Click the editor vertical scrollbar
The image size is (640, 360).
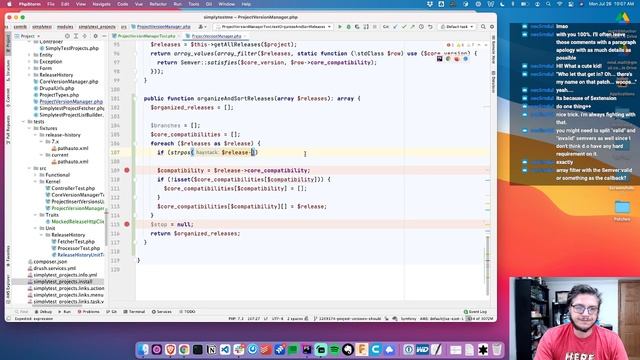(487, 265)
